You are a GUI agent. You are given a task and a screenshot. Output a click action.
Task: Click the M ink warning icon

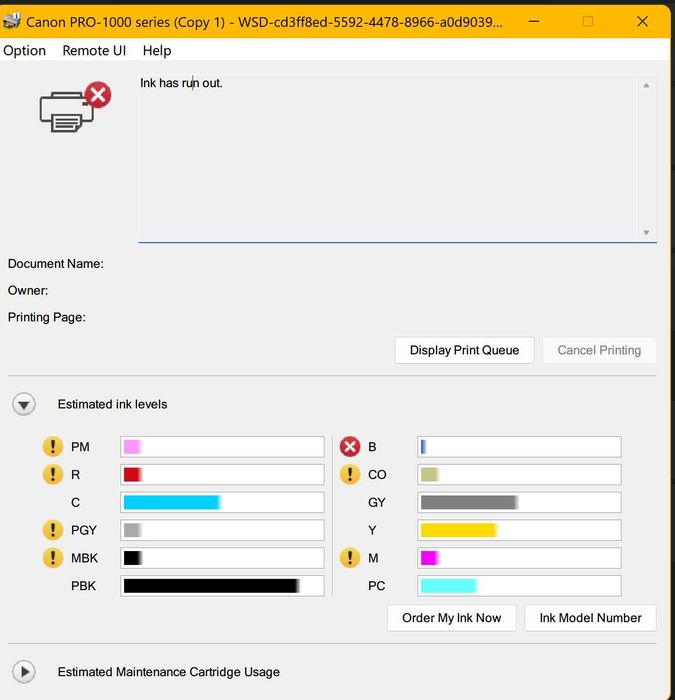pyautogui.click(x=350, y=558)
